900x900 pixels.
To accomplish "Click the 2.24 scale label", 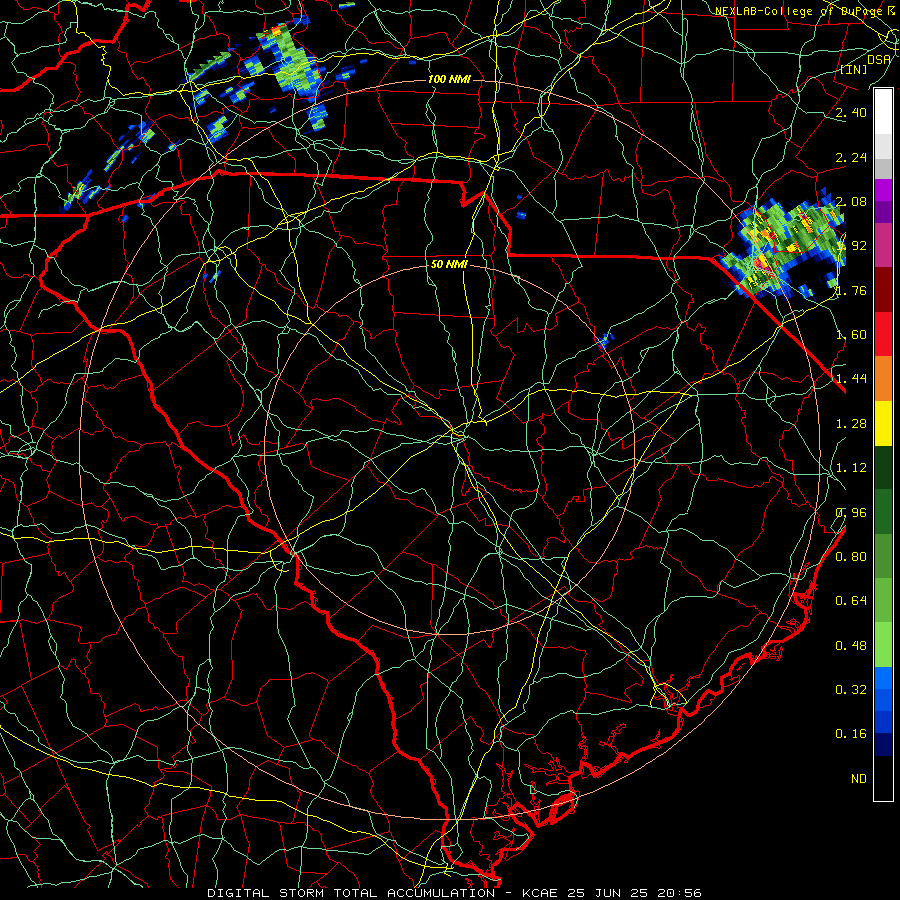I will tap(851, 157).
